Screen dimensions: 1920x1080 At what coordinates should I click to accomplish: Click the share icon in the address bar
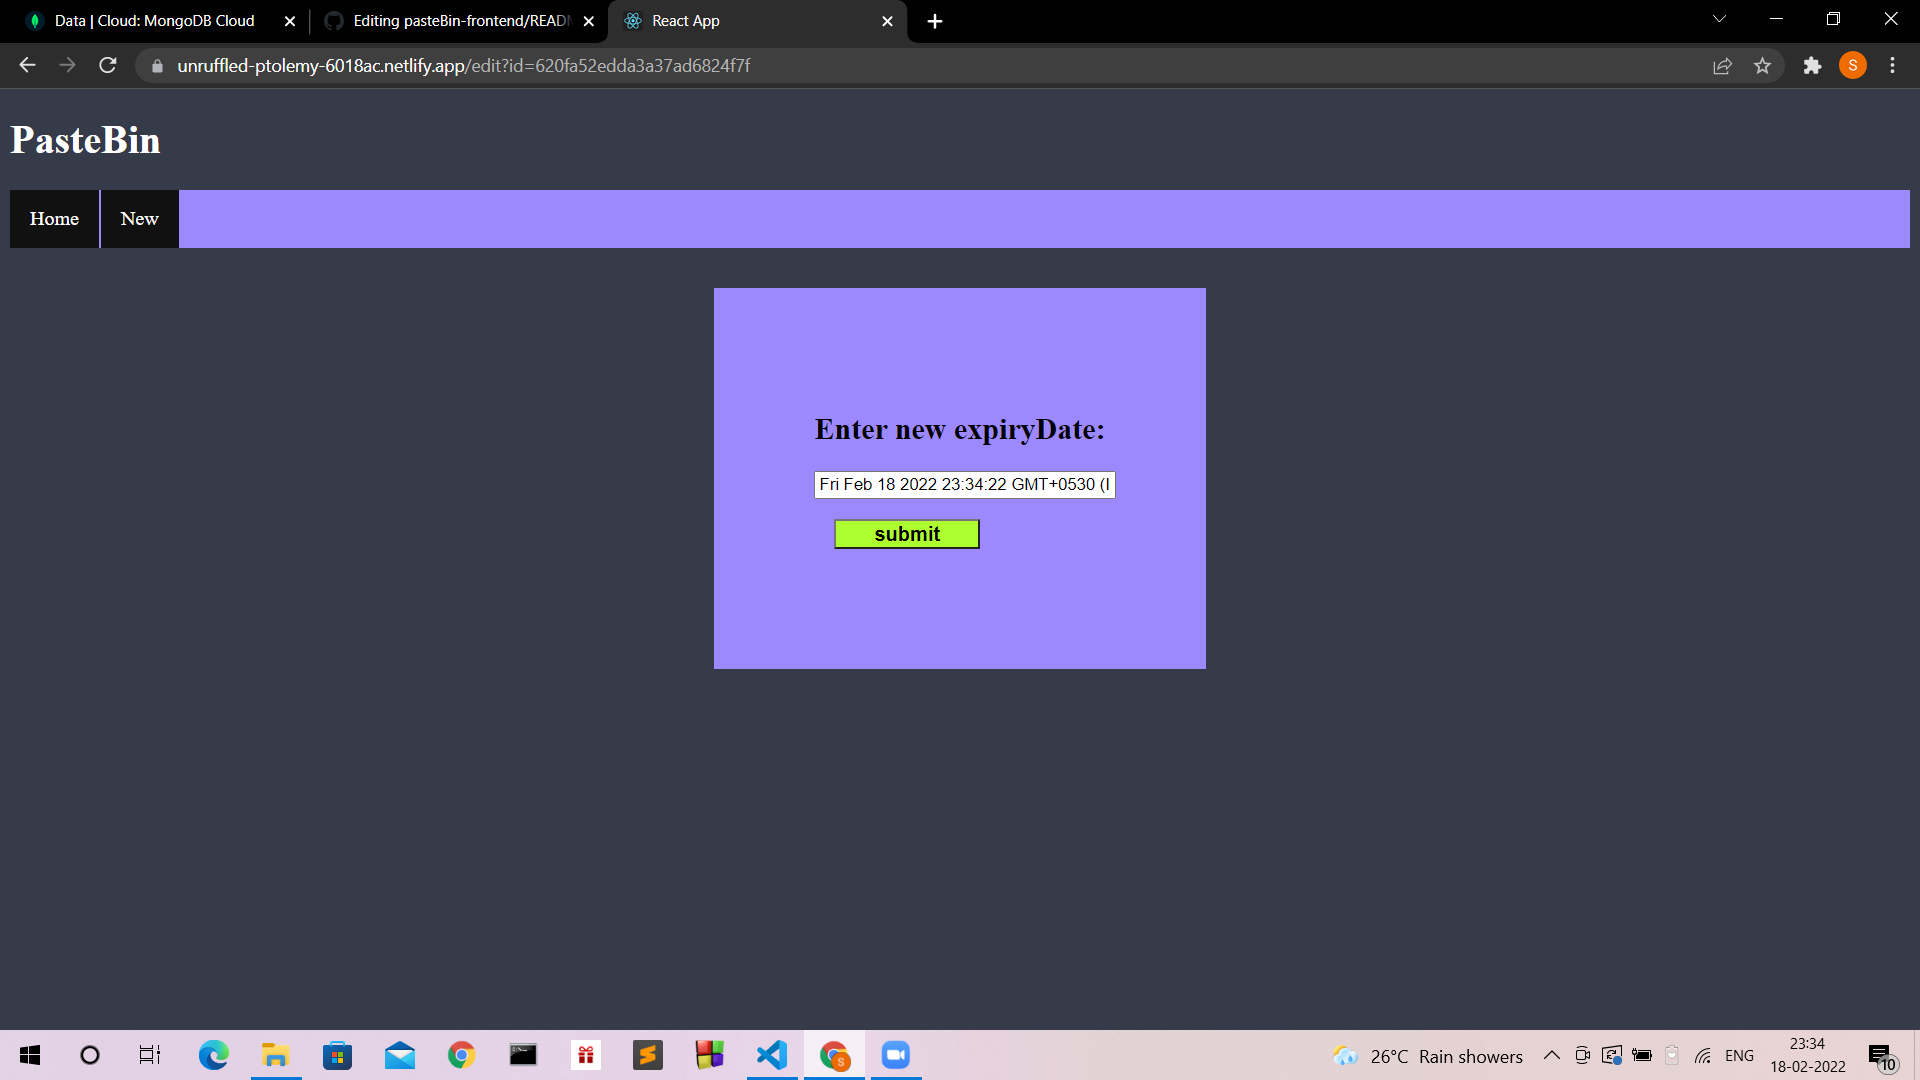[x=1722, y=65]
